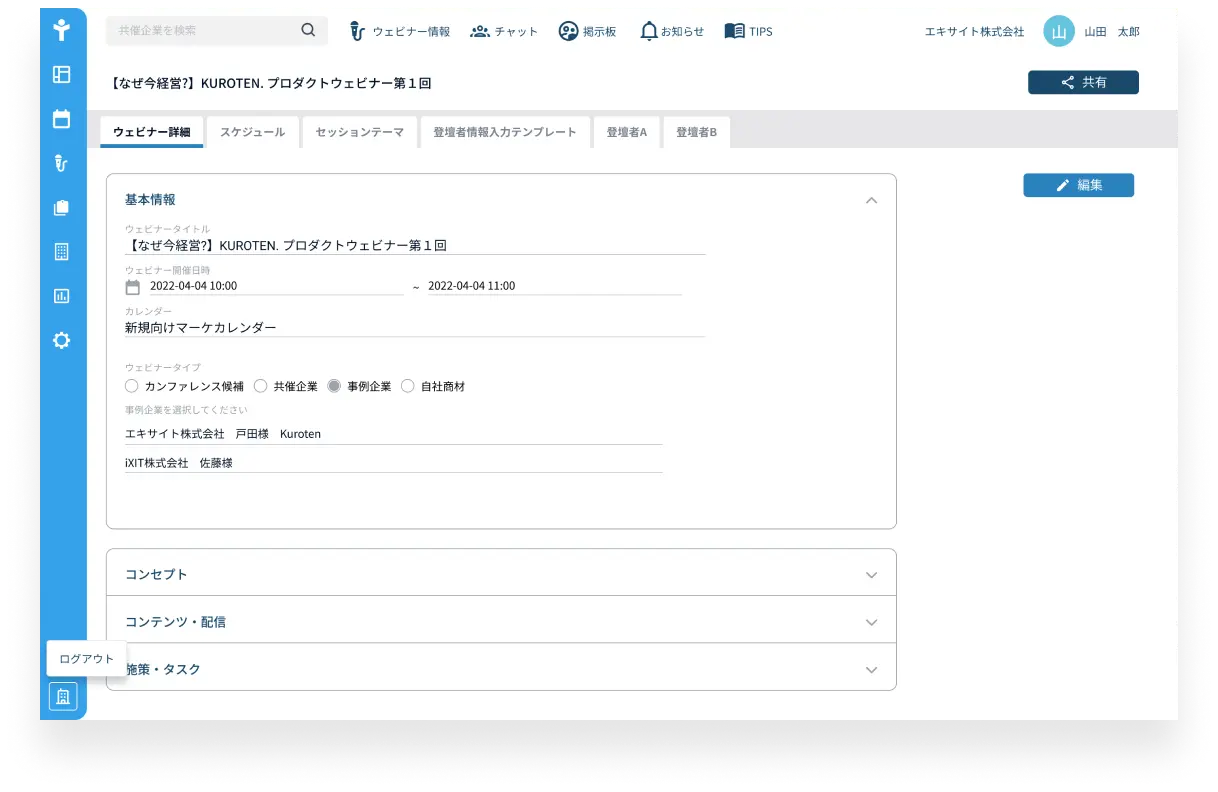Select the 事例企業 radio button
Image resolution: width=1218 pixels, height=792 pixels.
335,386
